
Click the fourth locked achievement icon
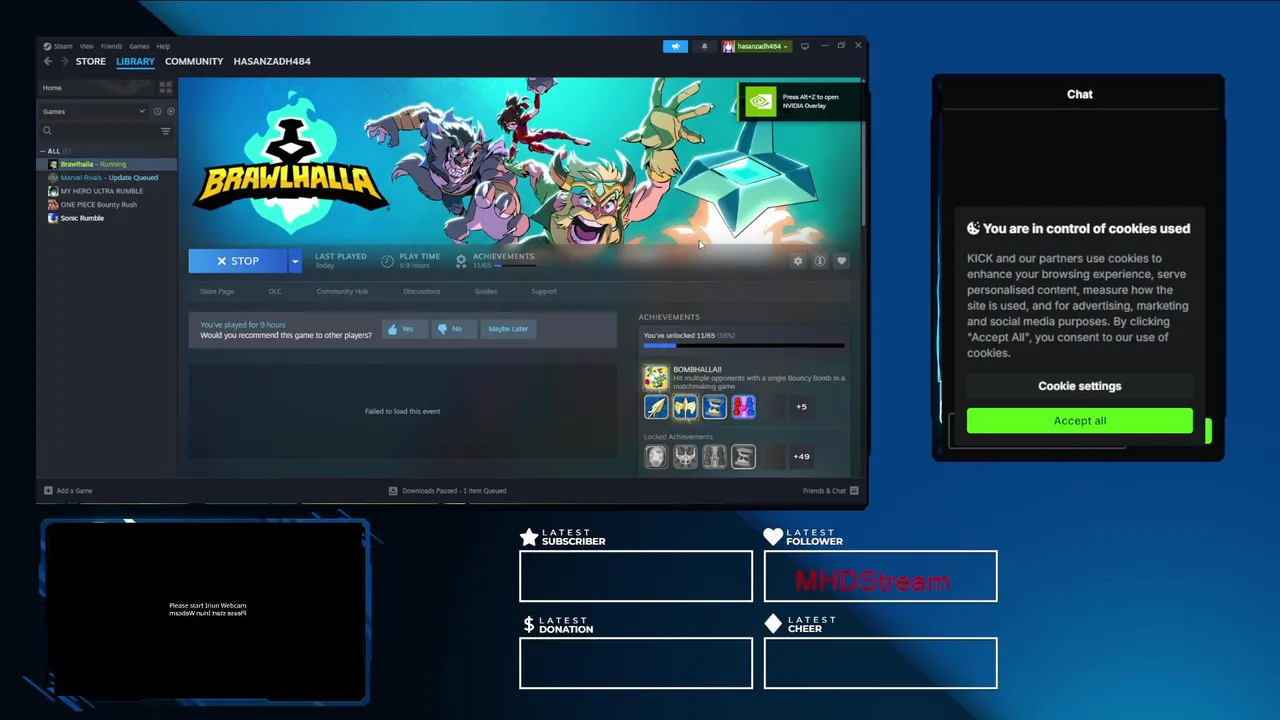point(743,456)
